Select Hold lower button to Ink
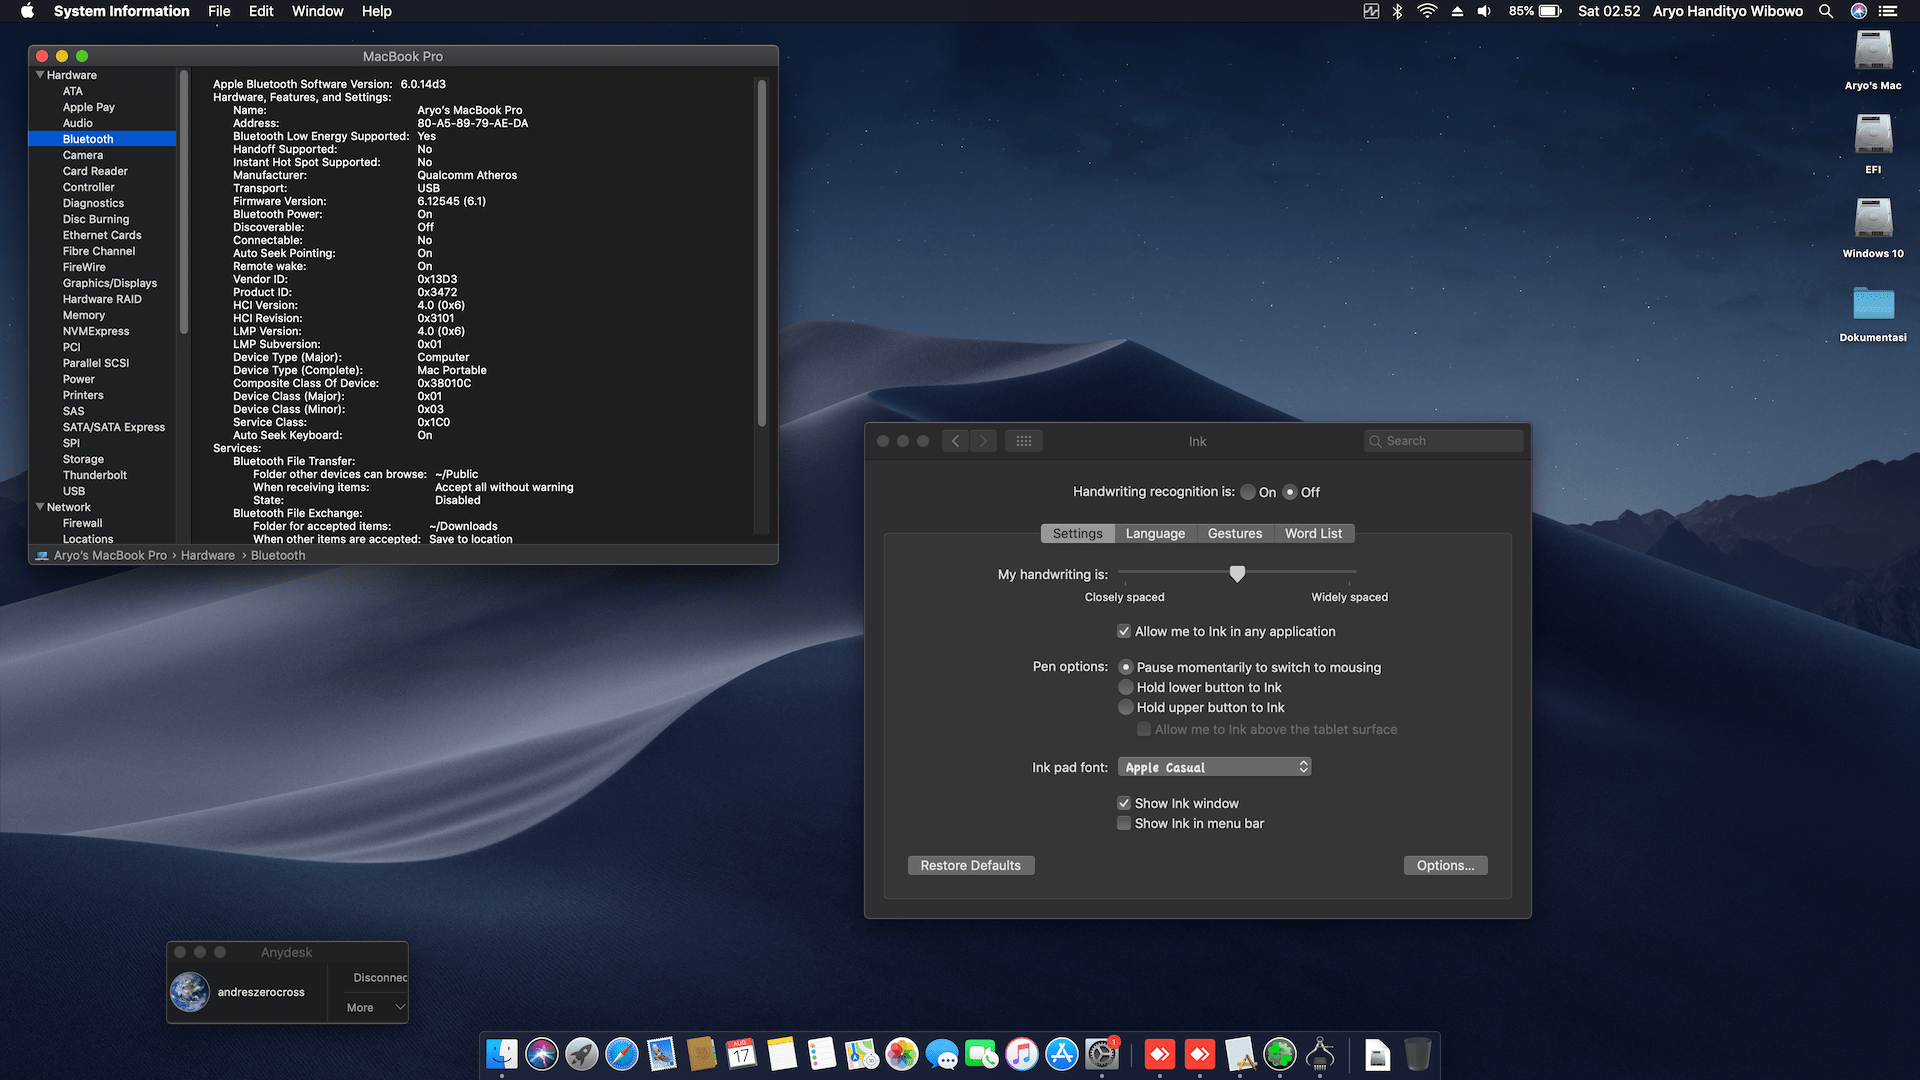This screenshot has width=1920, height=1080. coord(1126,687)
